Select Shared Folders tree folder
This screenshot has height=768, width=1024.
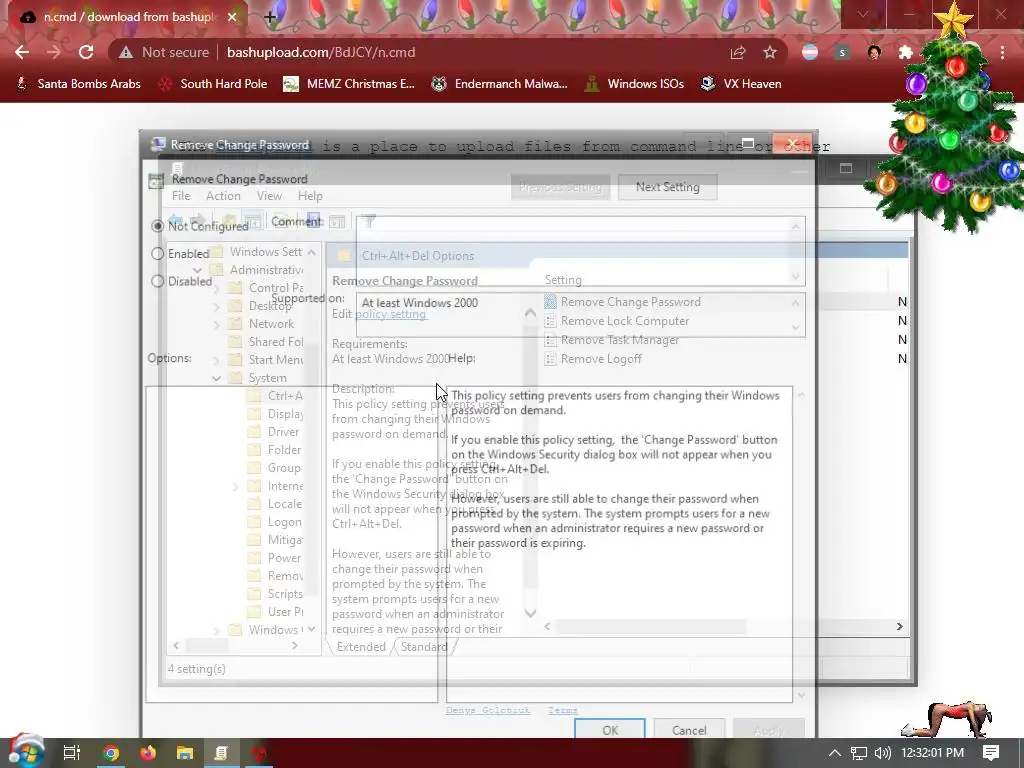tap(266, 342)
